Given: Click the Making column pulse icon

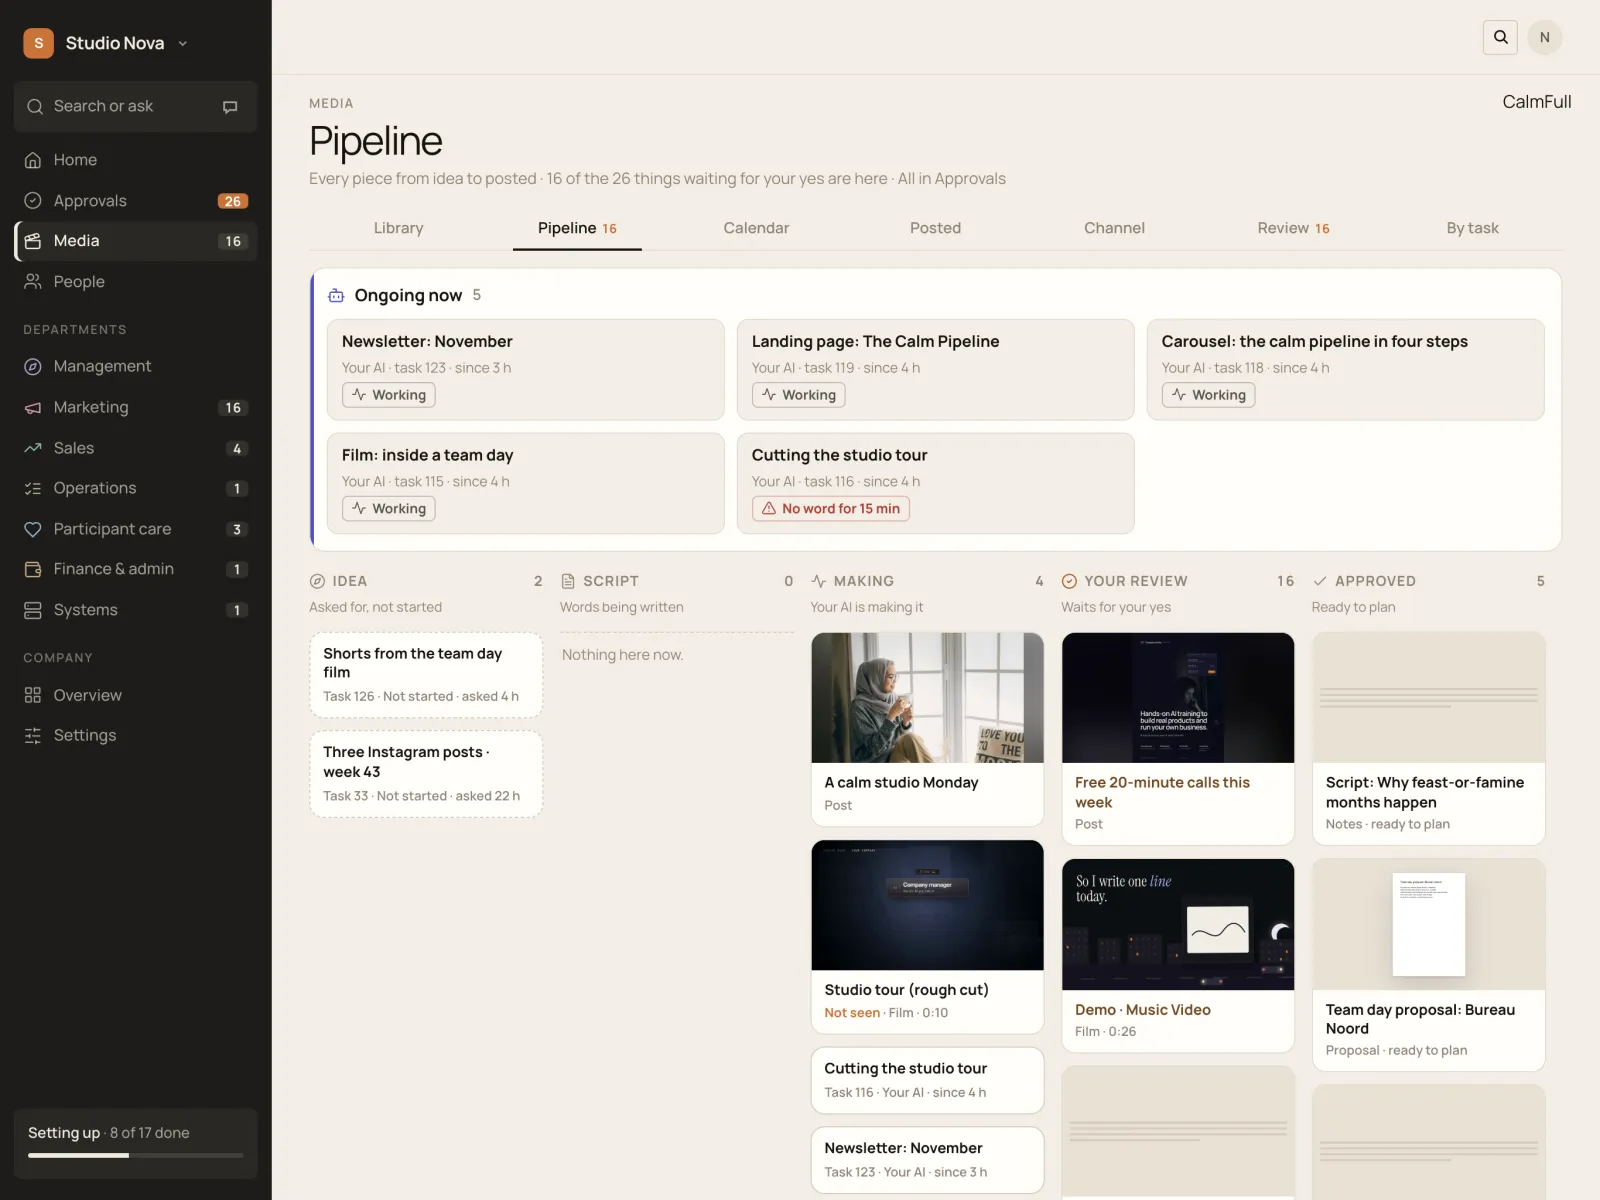Looking at the screenshot, I should click(x=819, y=581).
